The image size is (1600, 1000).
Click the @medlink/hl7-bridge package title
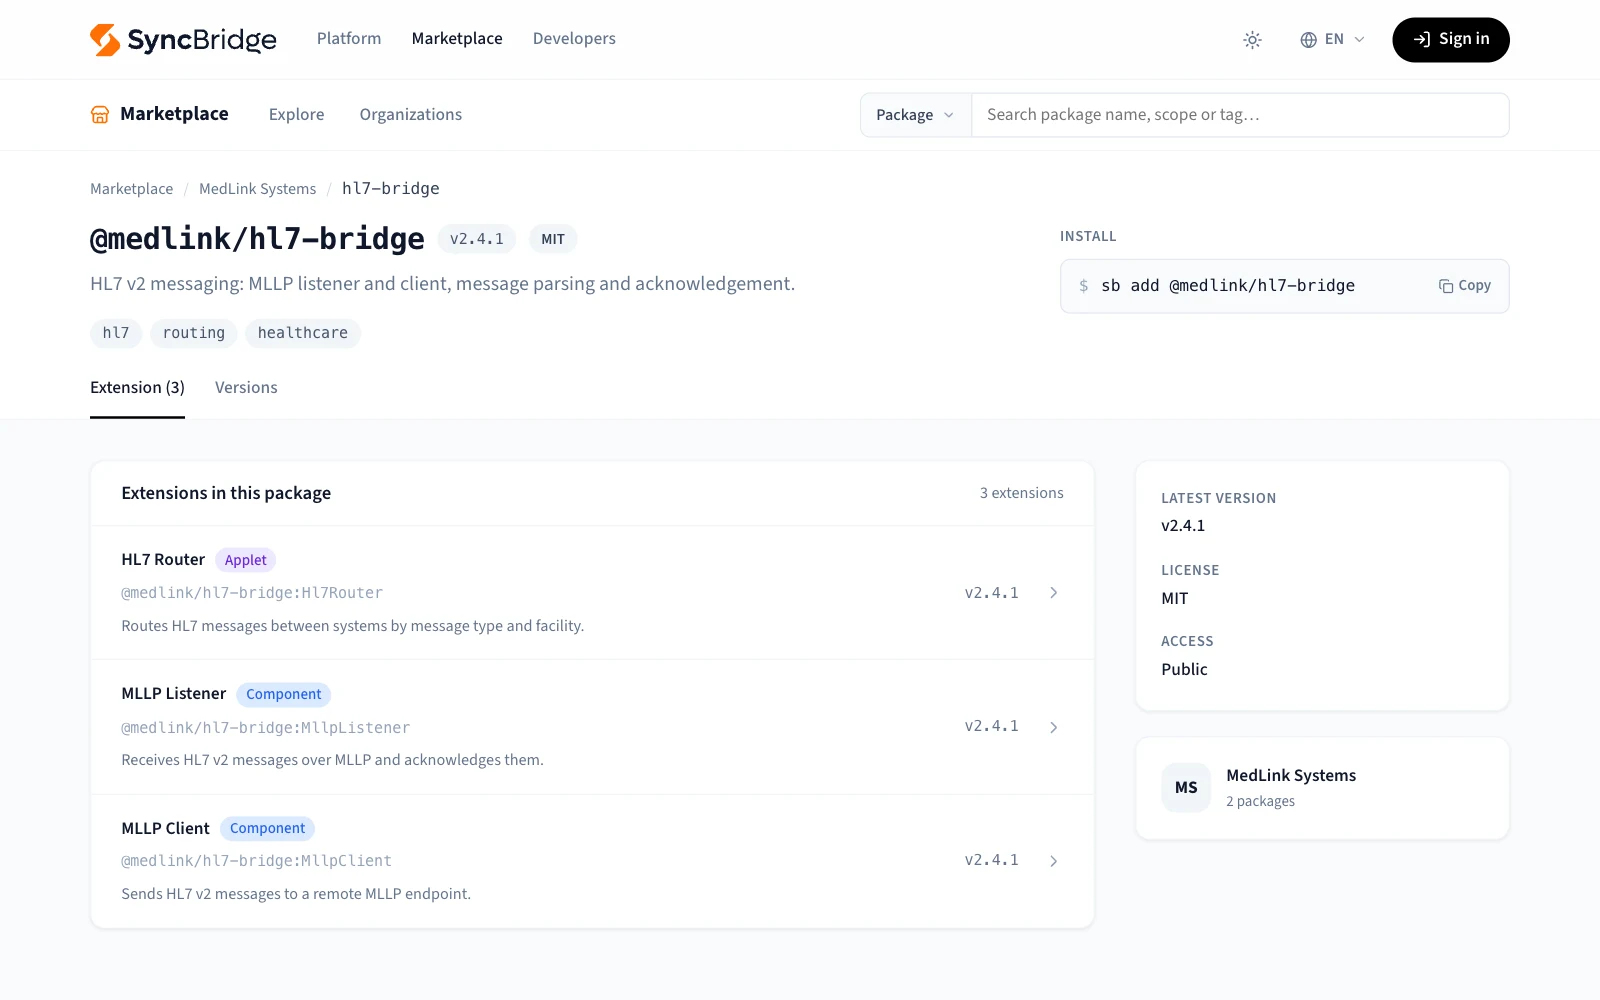point(257,239)
